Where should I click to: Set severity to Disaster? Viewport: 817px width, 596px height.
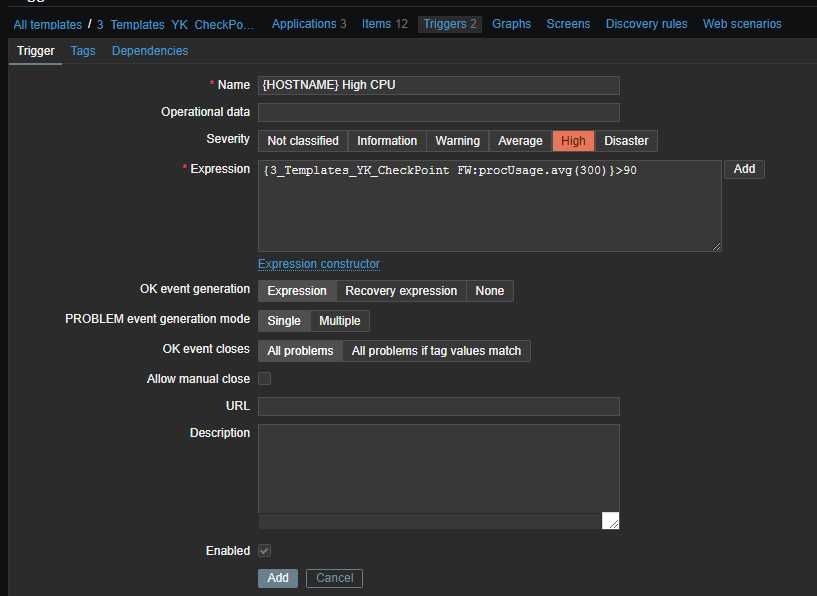point(626,141)
